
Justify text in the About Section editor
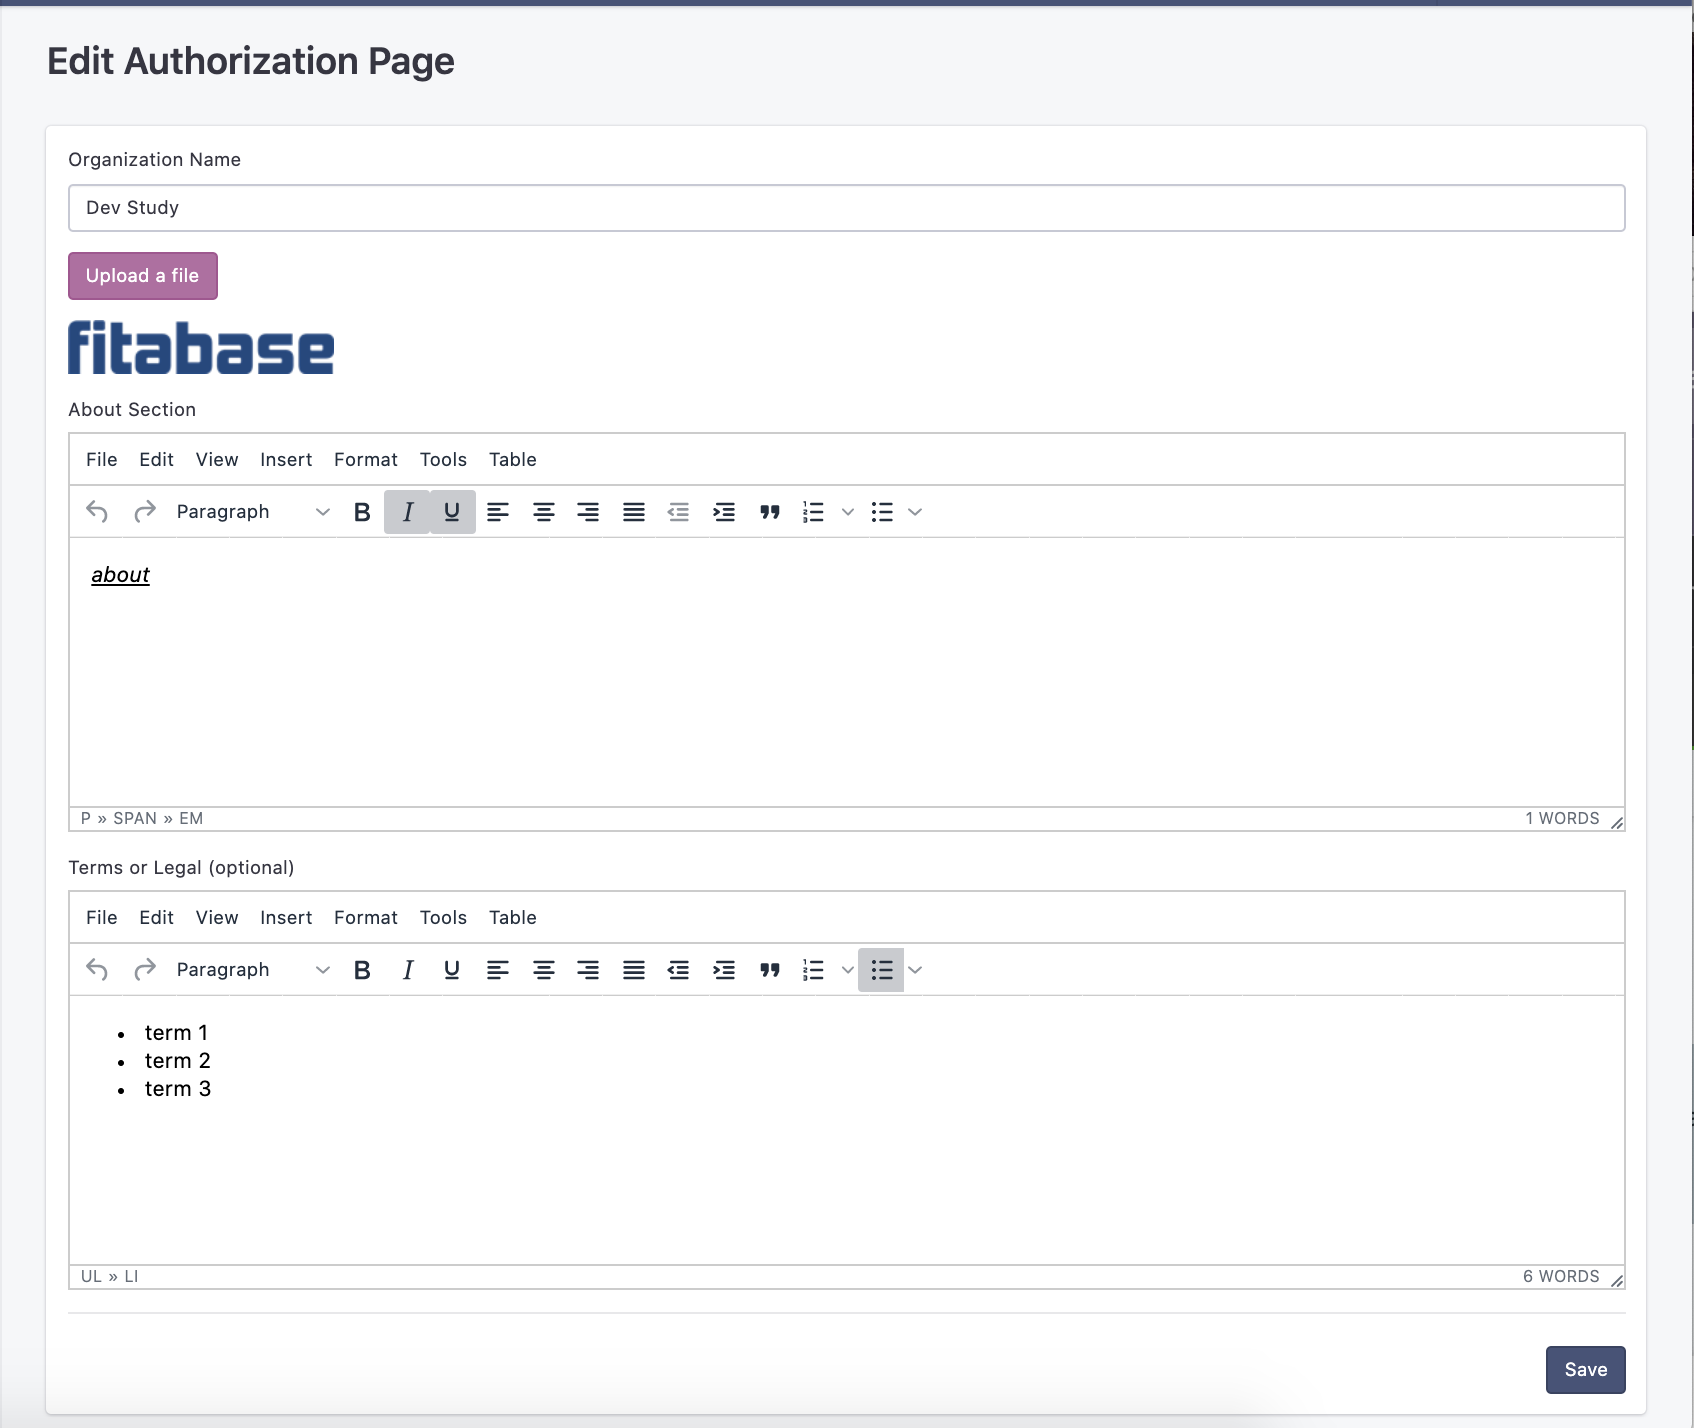634,512
